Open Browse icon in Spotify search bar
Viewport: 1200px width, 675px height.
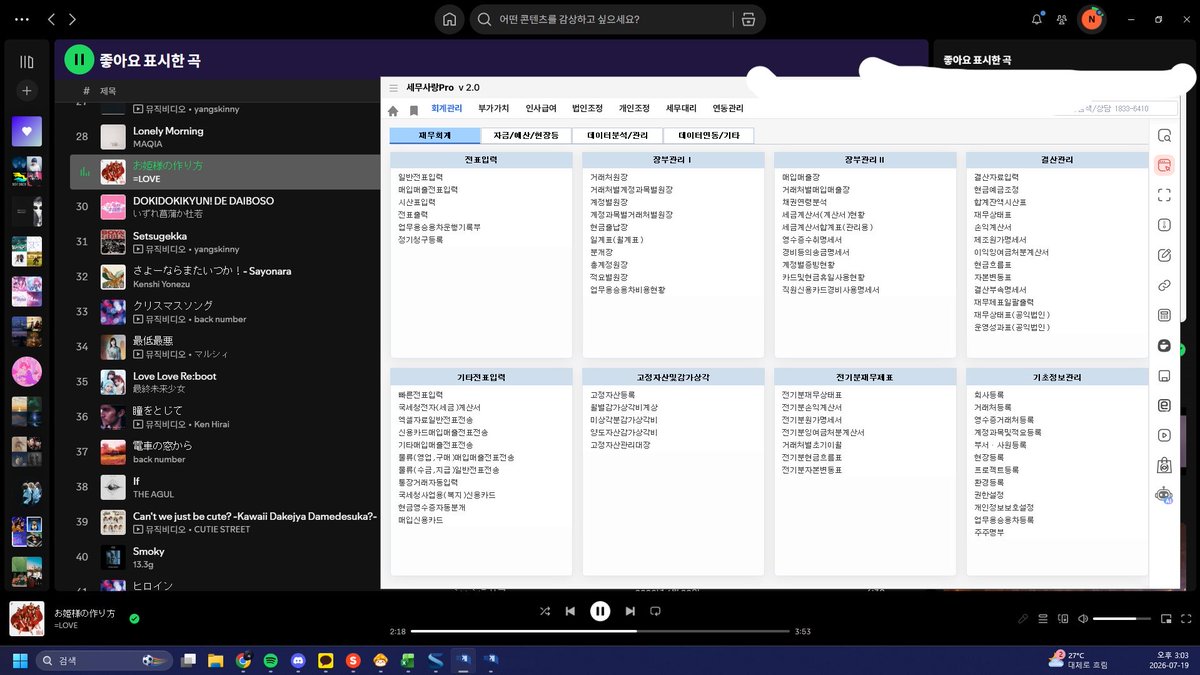[x=746, y=19]
